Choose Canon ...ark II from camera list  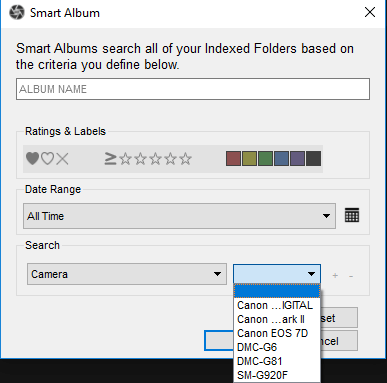point(277,319)
